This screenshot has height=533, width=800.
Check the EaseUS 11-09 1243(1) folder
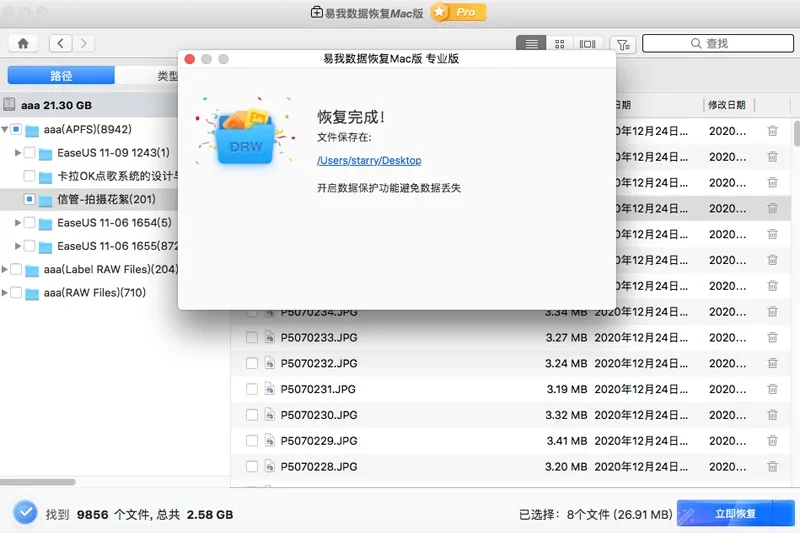click(30, 153)
